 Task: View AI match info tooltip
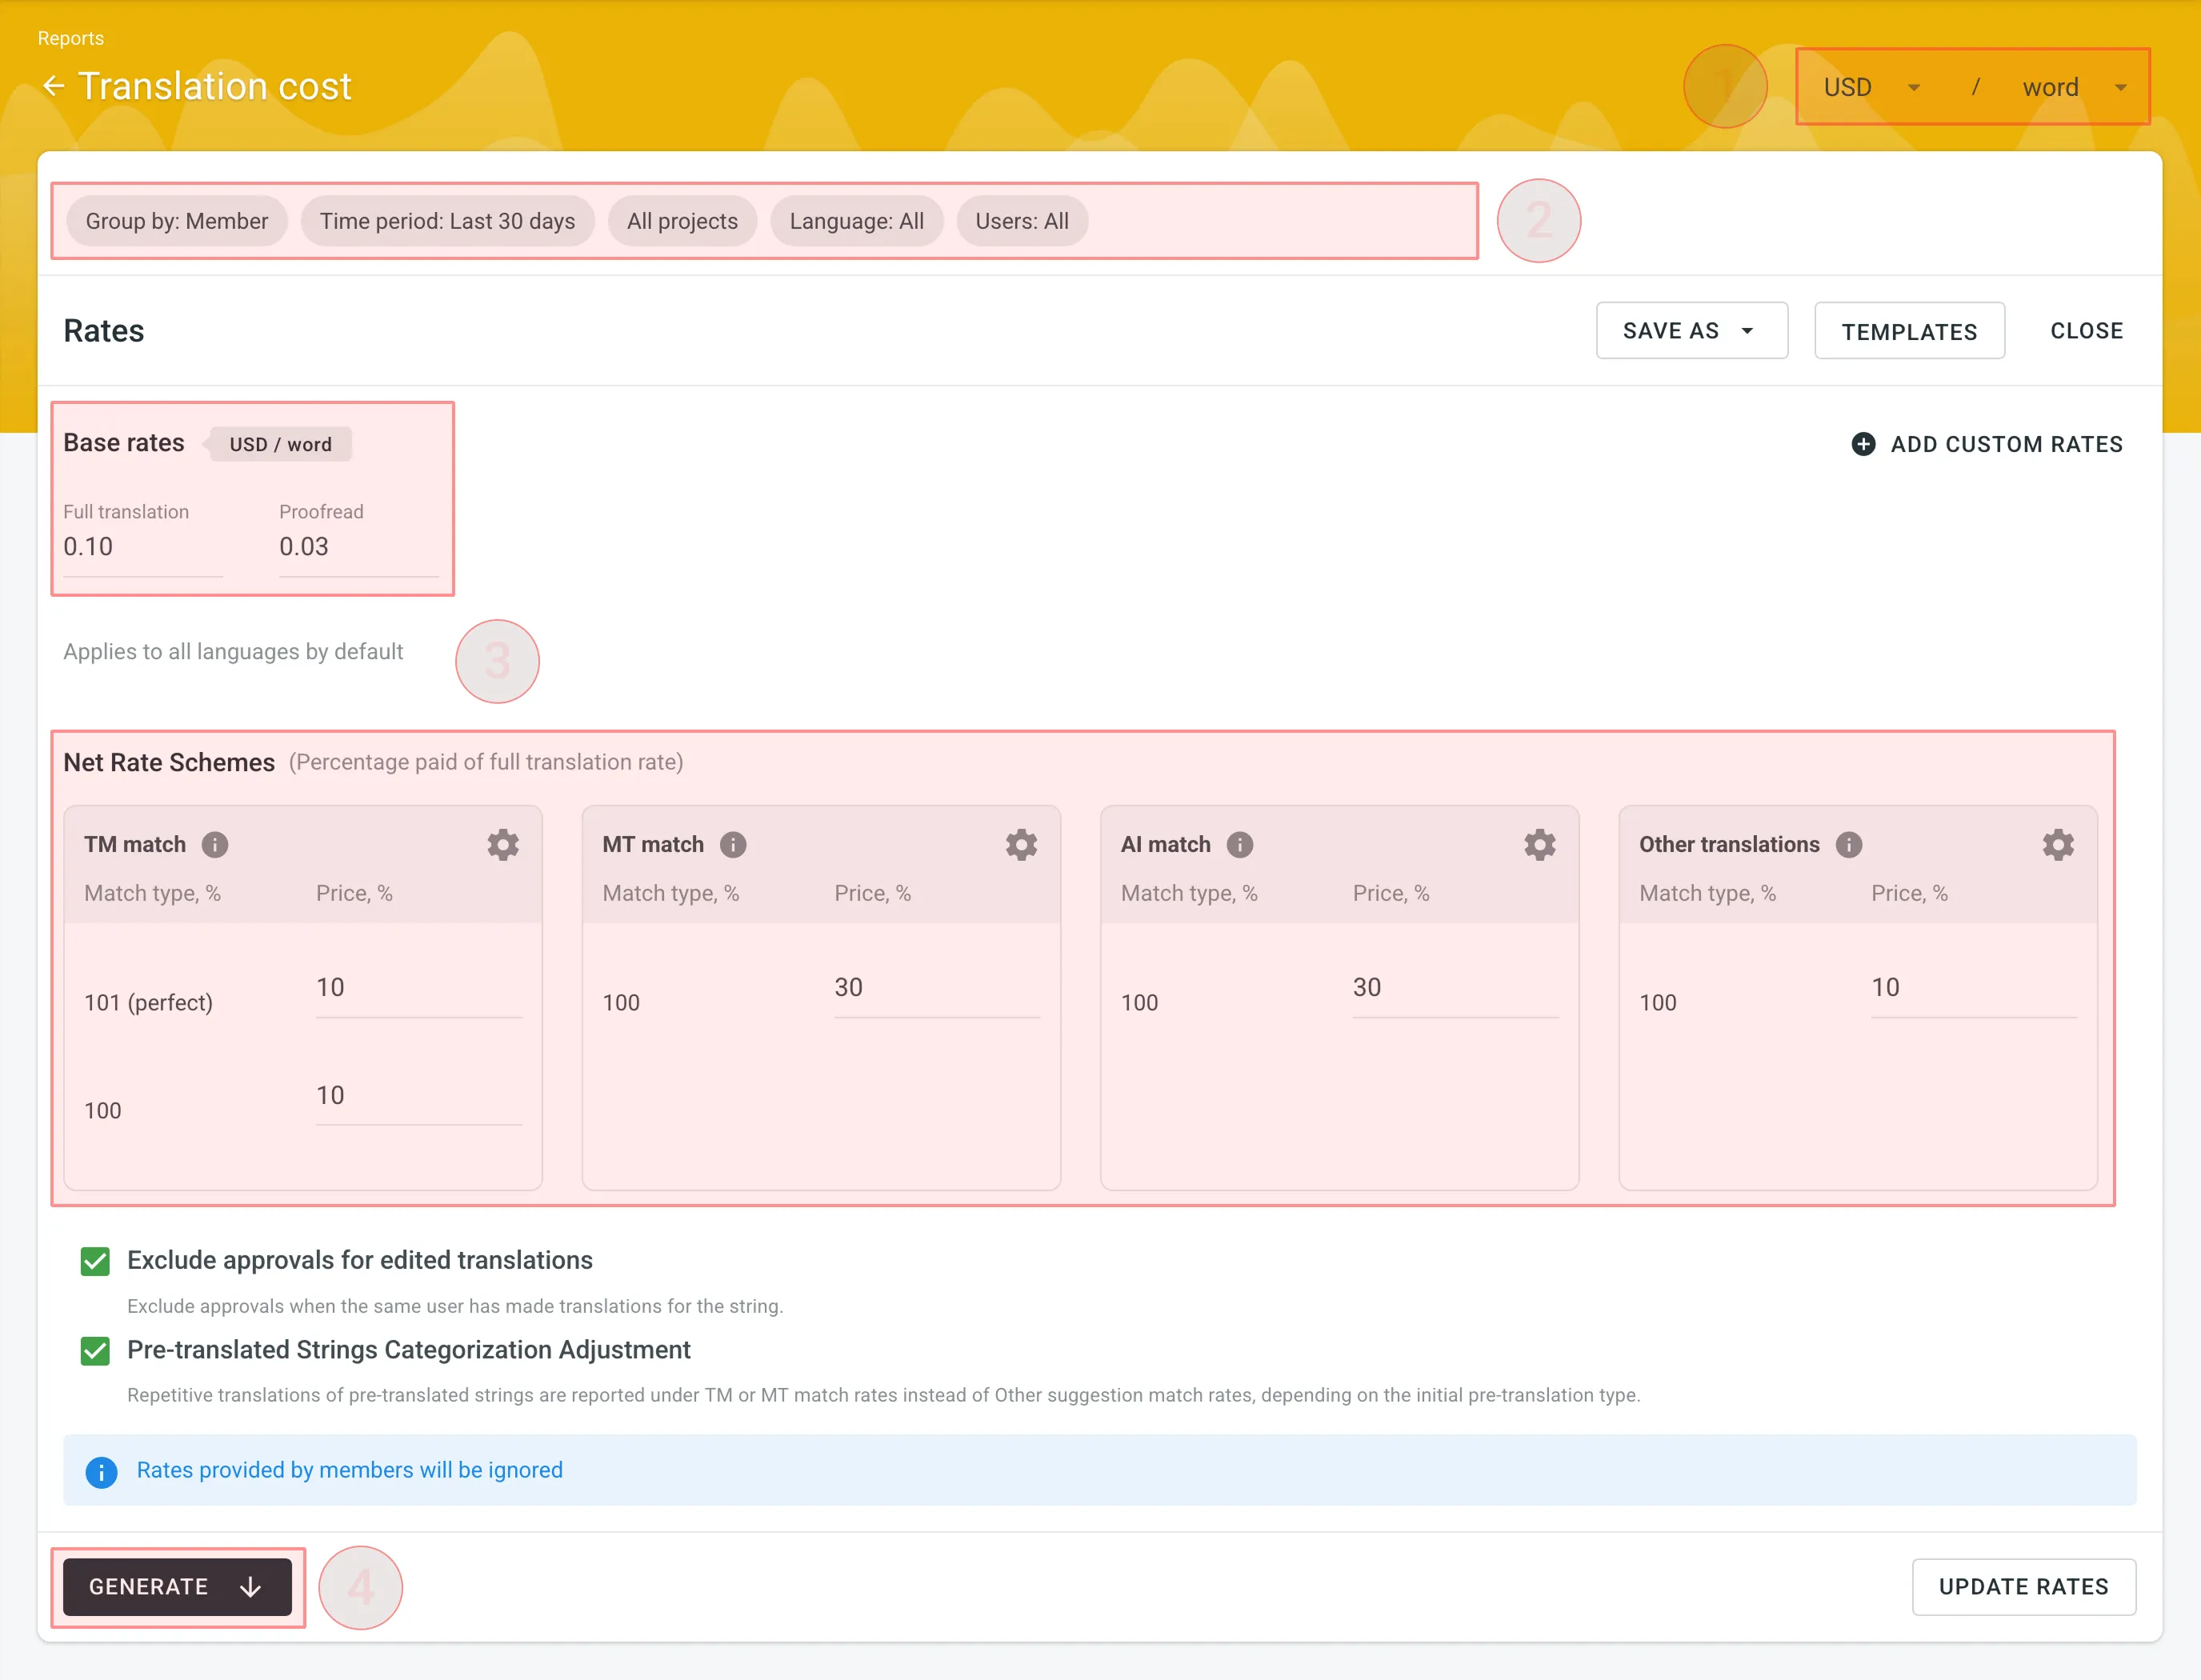pyautogui.click(x=1240, y=843)
